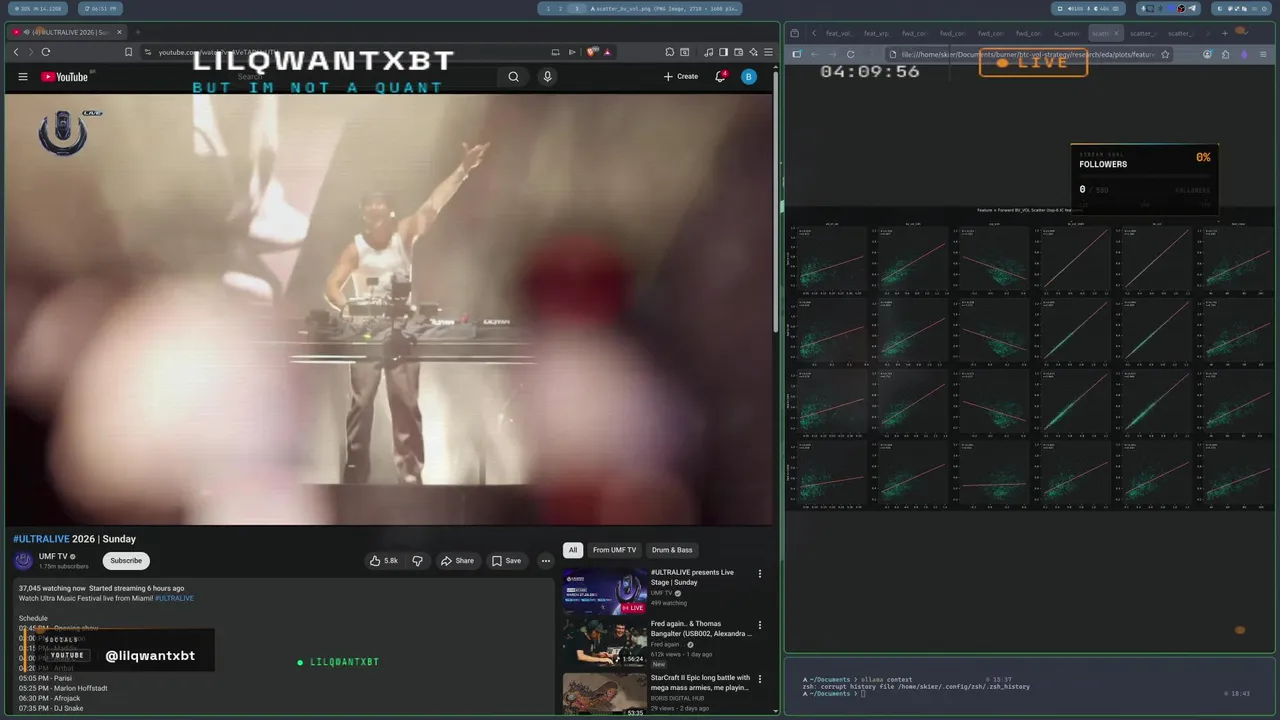
Task: Open extensions puzzle icon in the right browser
Action: pos(1226,54)
